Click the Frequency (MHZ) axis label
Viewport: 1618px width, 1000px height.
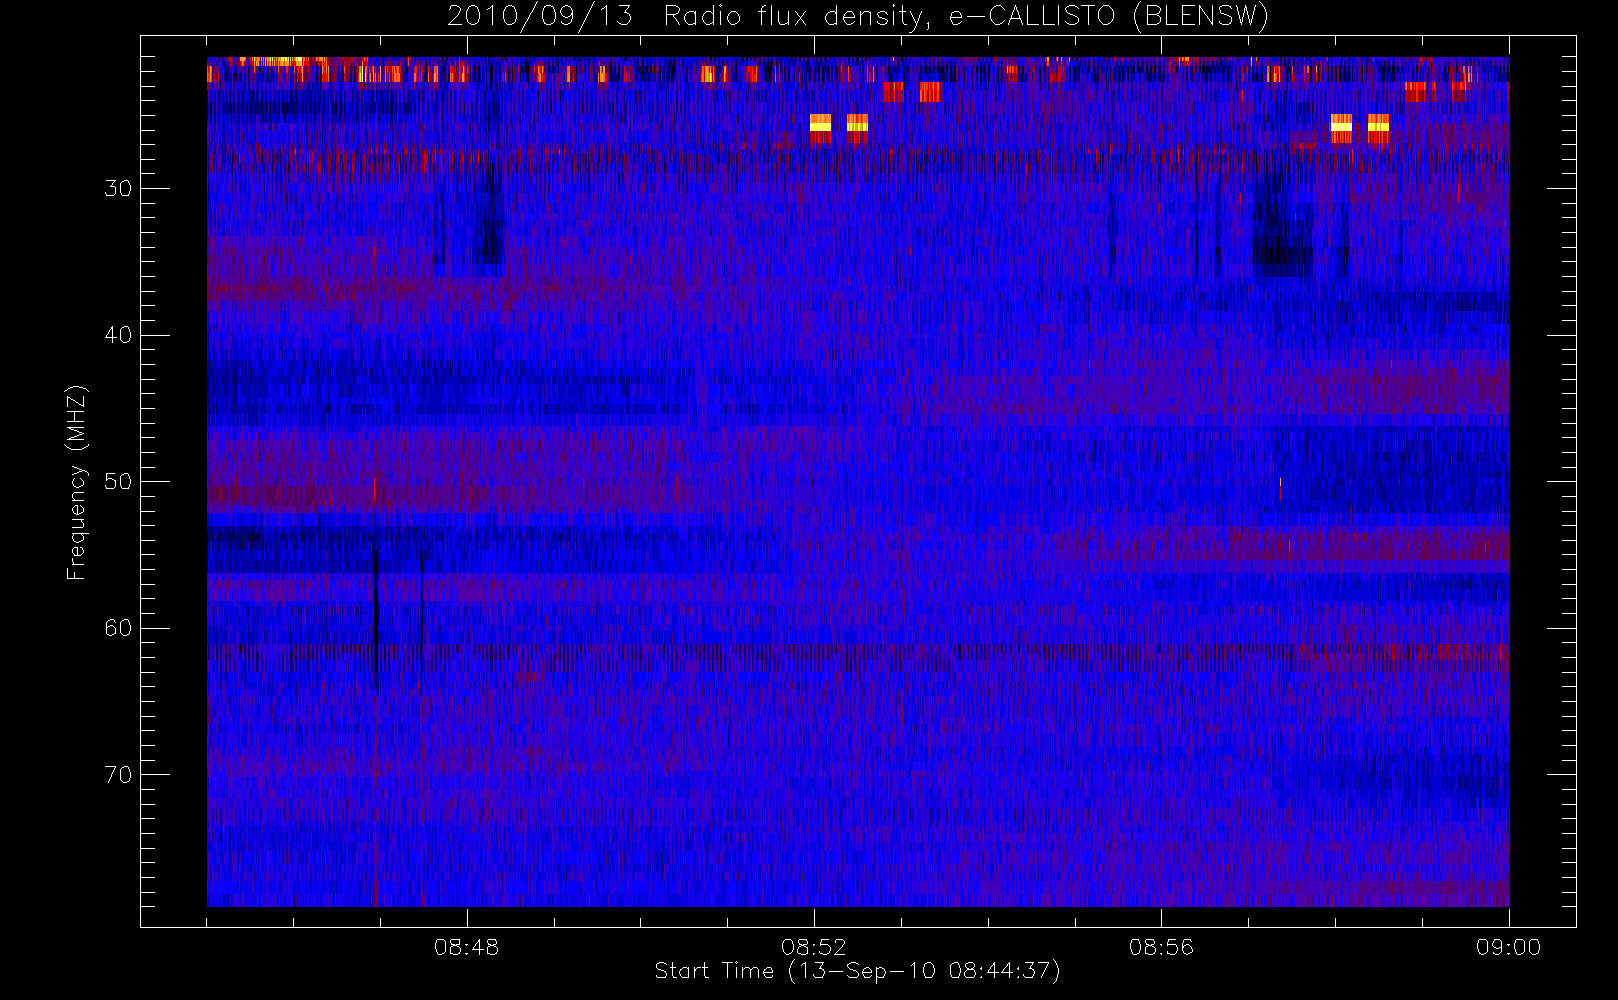(x=76, y=482)
